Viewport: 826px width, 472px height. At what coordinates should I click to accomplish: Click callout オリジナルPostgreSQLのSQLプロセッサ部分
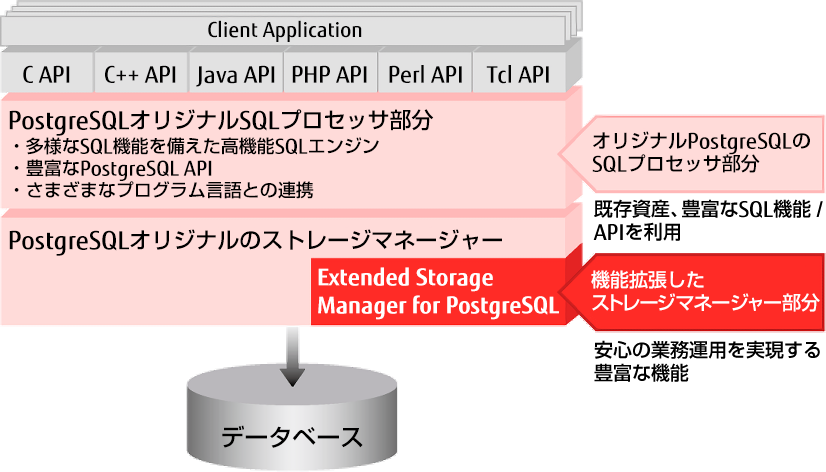tap(691, 153)
